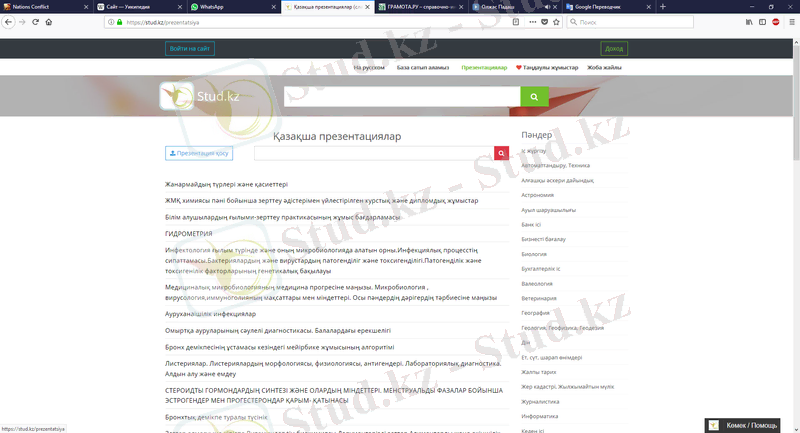Select the Журналистика subject

point(540,402)
